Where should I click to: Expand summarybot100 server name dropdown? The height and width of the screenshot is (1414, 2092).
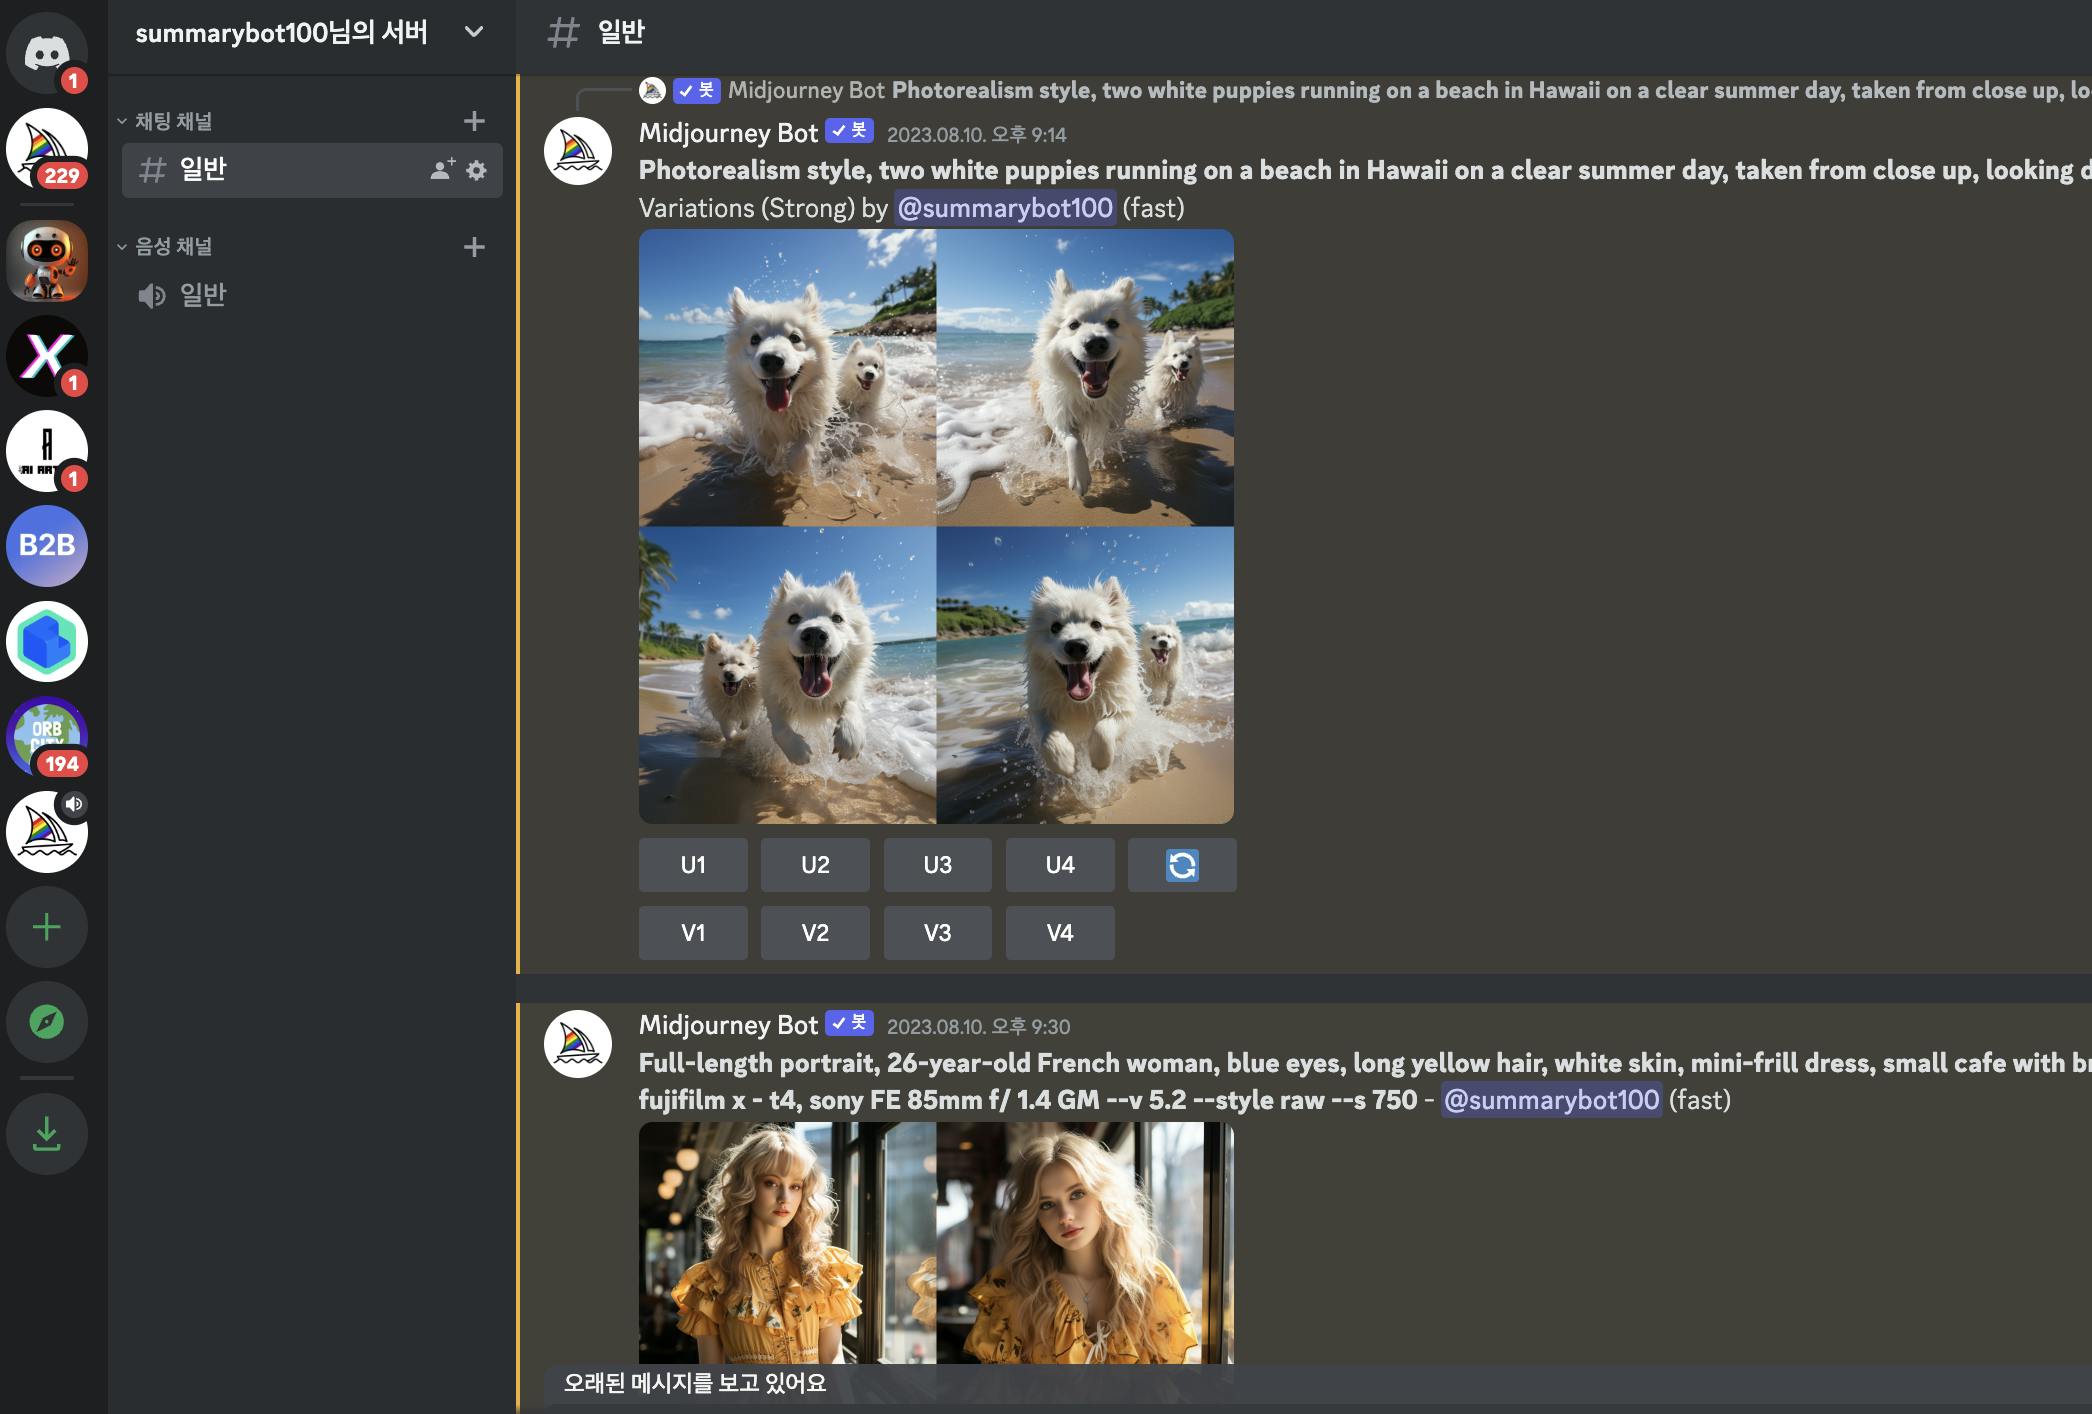(x=474, y=32)
